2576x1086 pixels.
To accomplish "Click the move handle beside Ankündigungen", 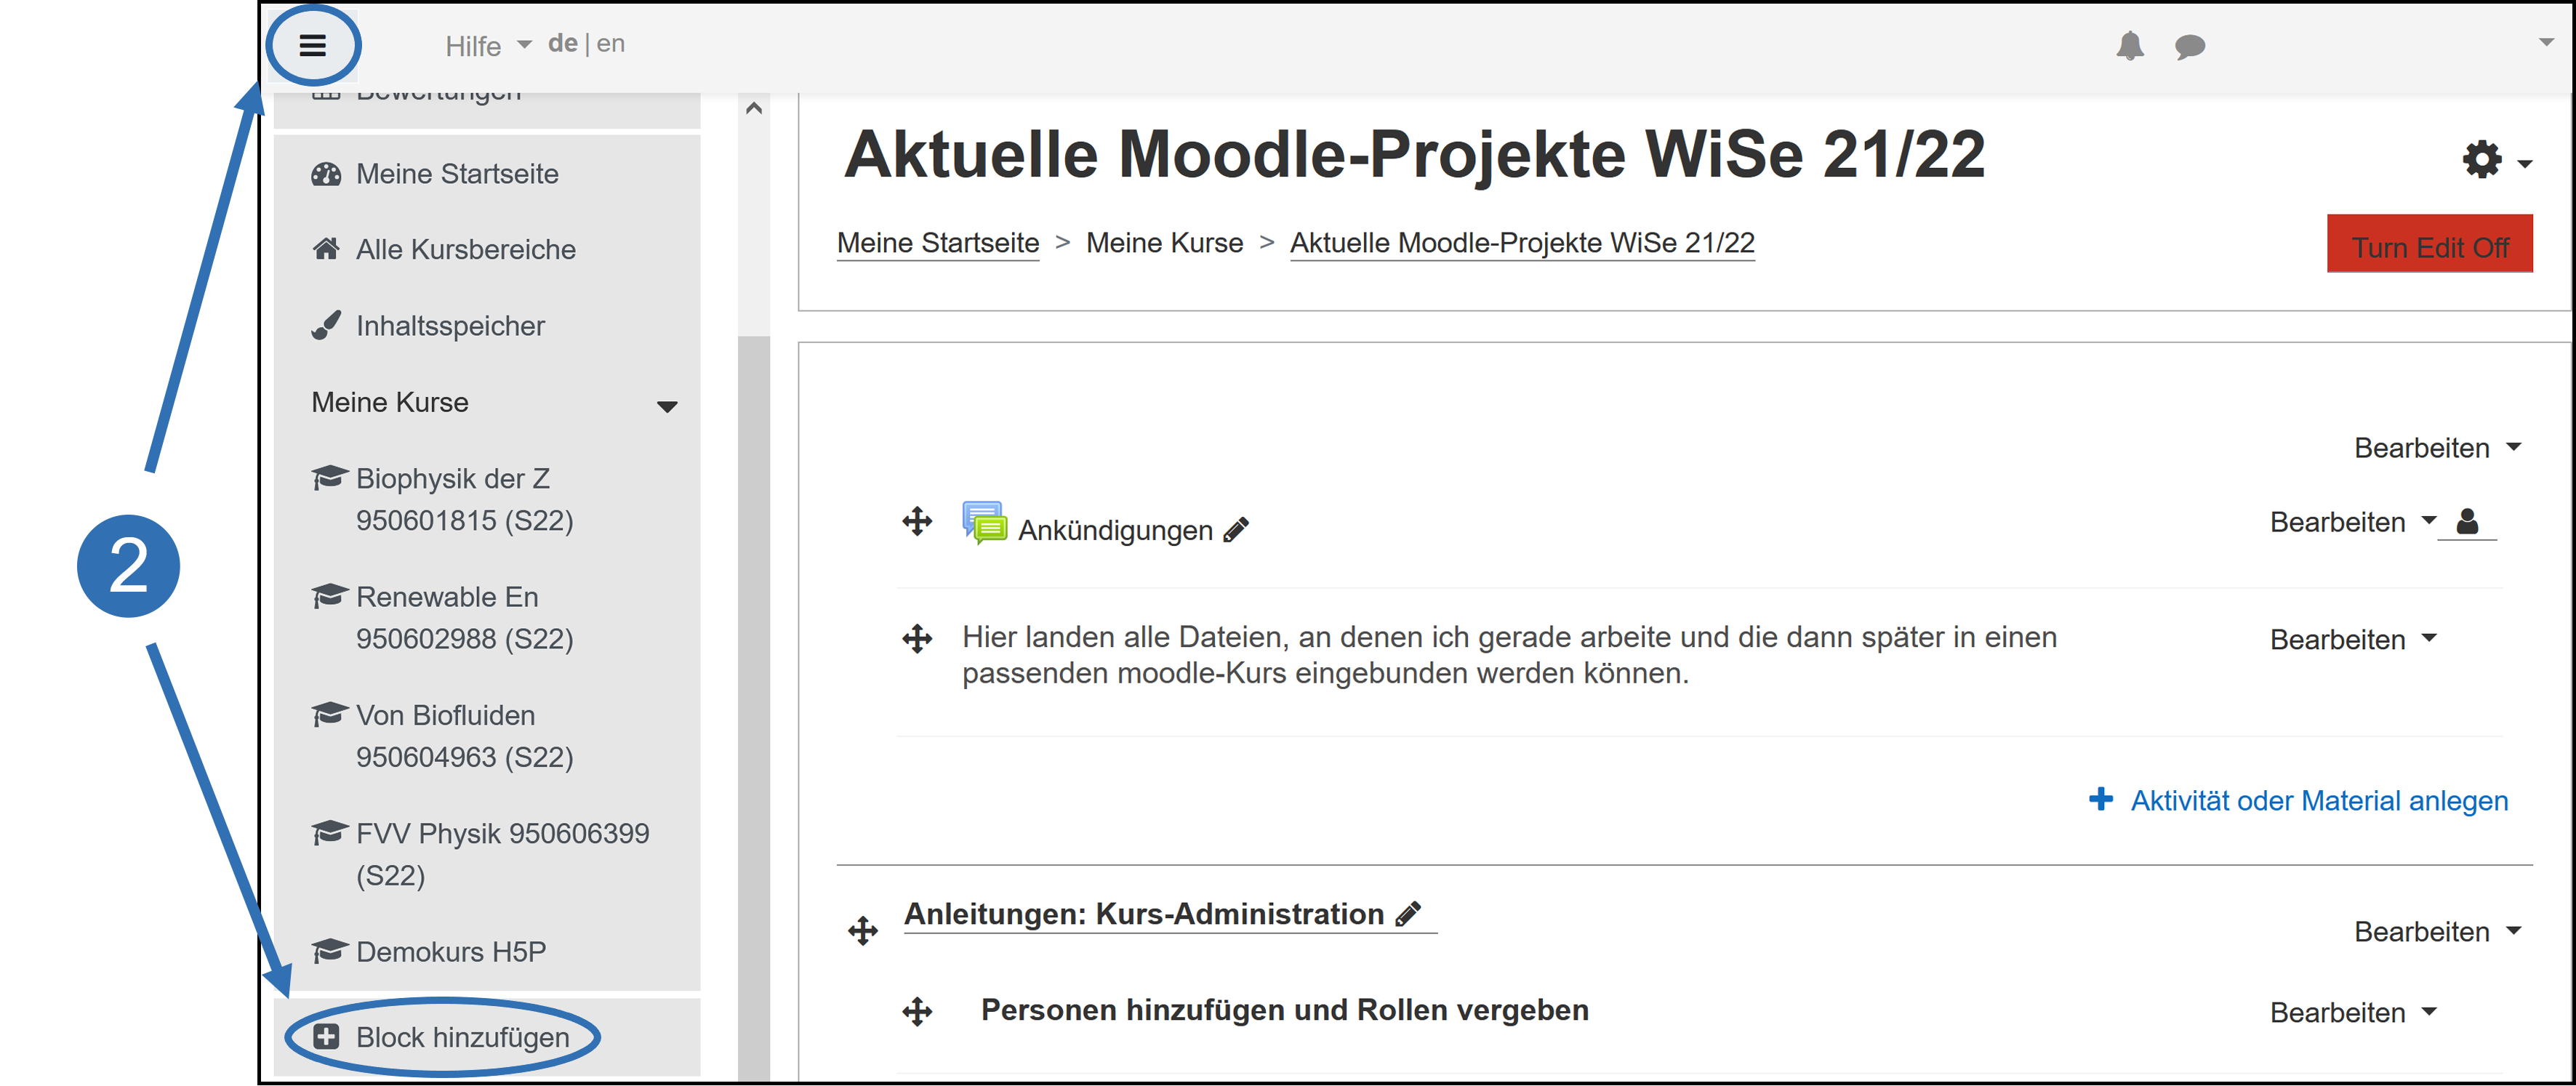I will (916, 521).
